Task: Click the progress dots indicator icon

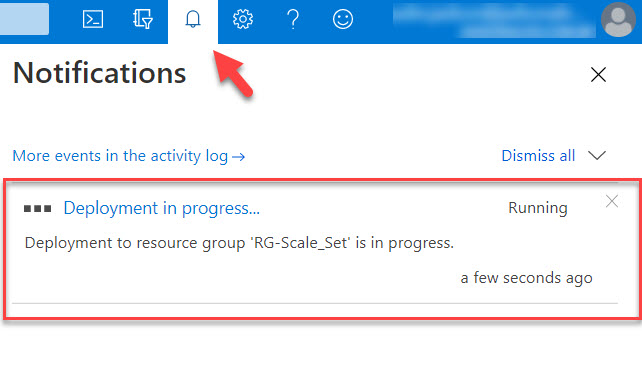Action: pos(38,209)
